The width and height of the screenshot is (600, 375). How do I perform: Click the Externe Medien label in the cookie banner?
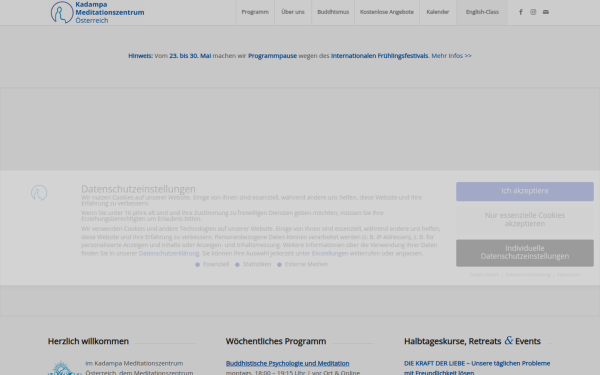tap(306, 264)
